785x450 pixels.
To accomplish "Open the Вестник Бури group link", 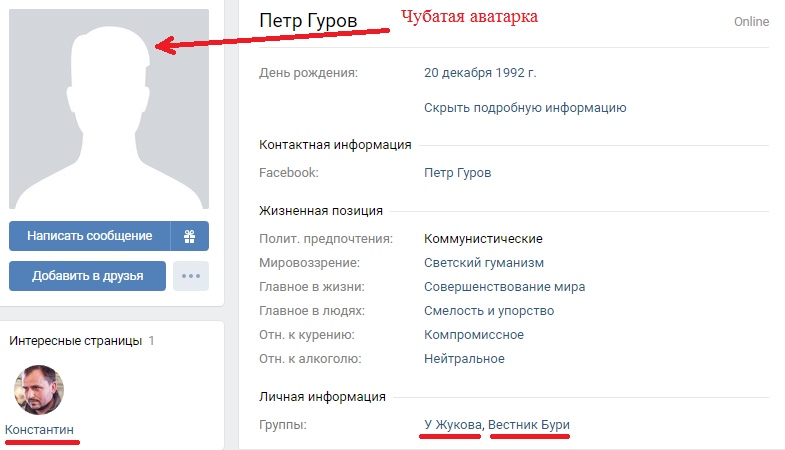I will [x=530, y=425].
